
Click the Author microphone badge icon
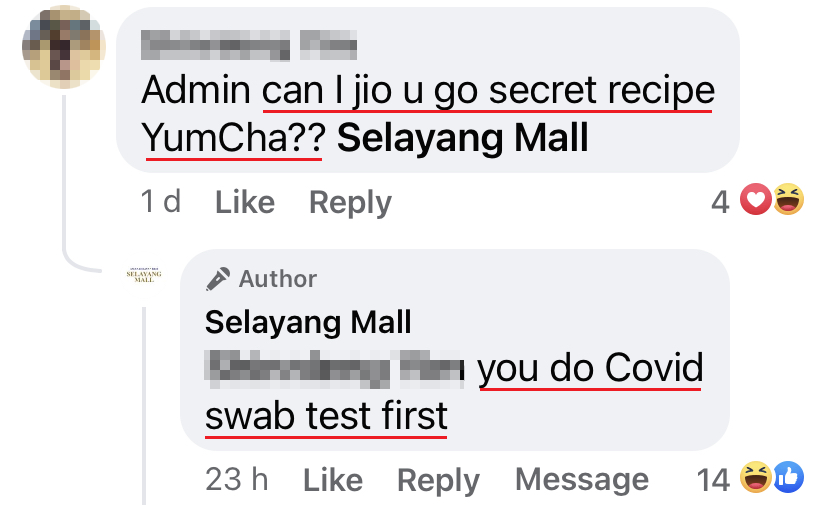218,279
